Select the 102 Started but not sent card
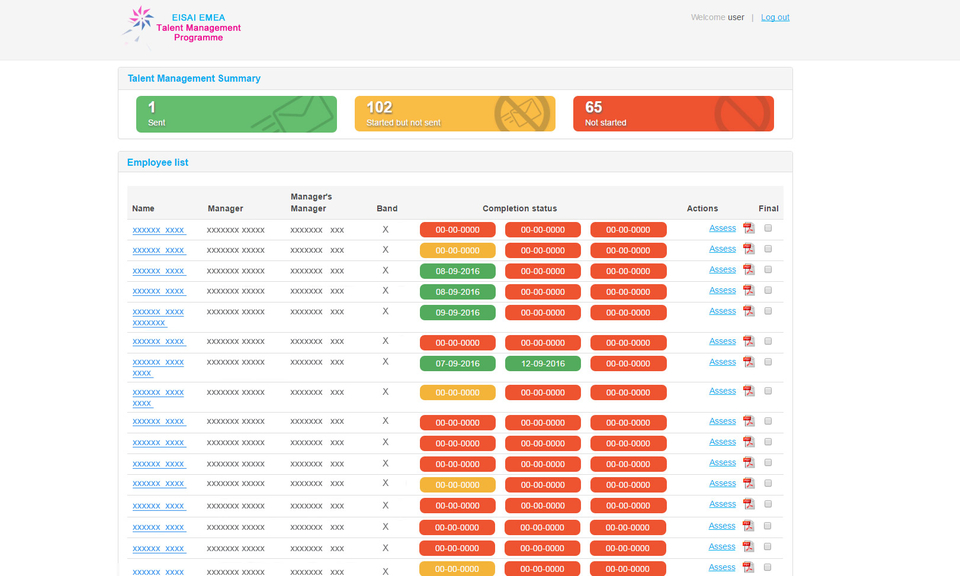This screenshot has width=960, height=576. click(454, 114)
